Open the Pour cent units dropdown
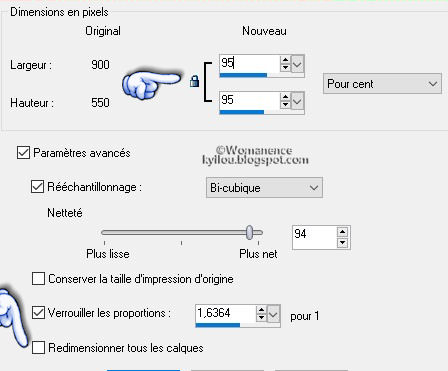 382,84
